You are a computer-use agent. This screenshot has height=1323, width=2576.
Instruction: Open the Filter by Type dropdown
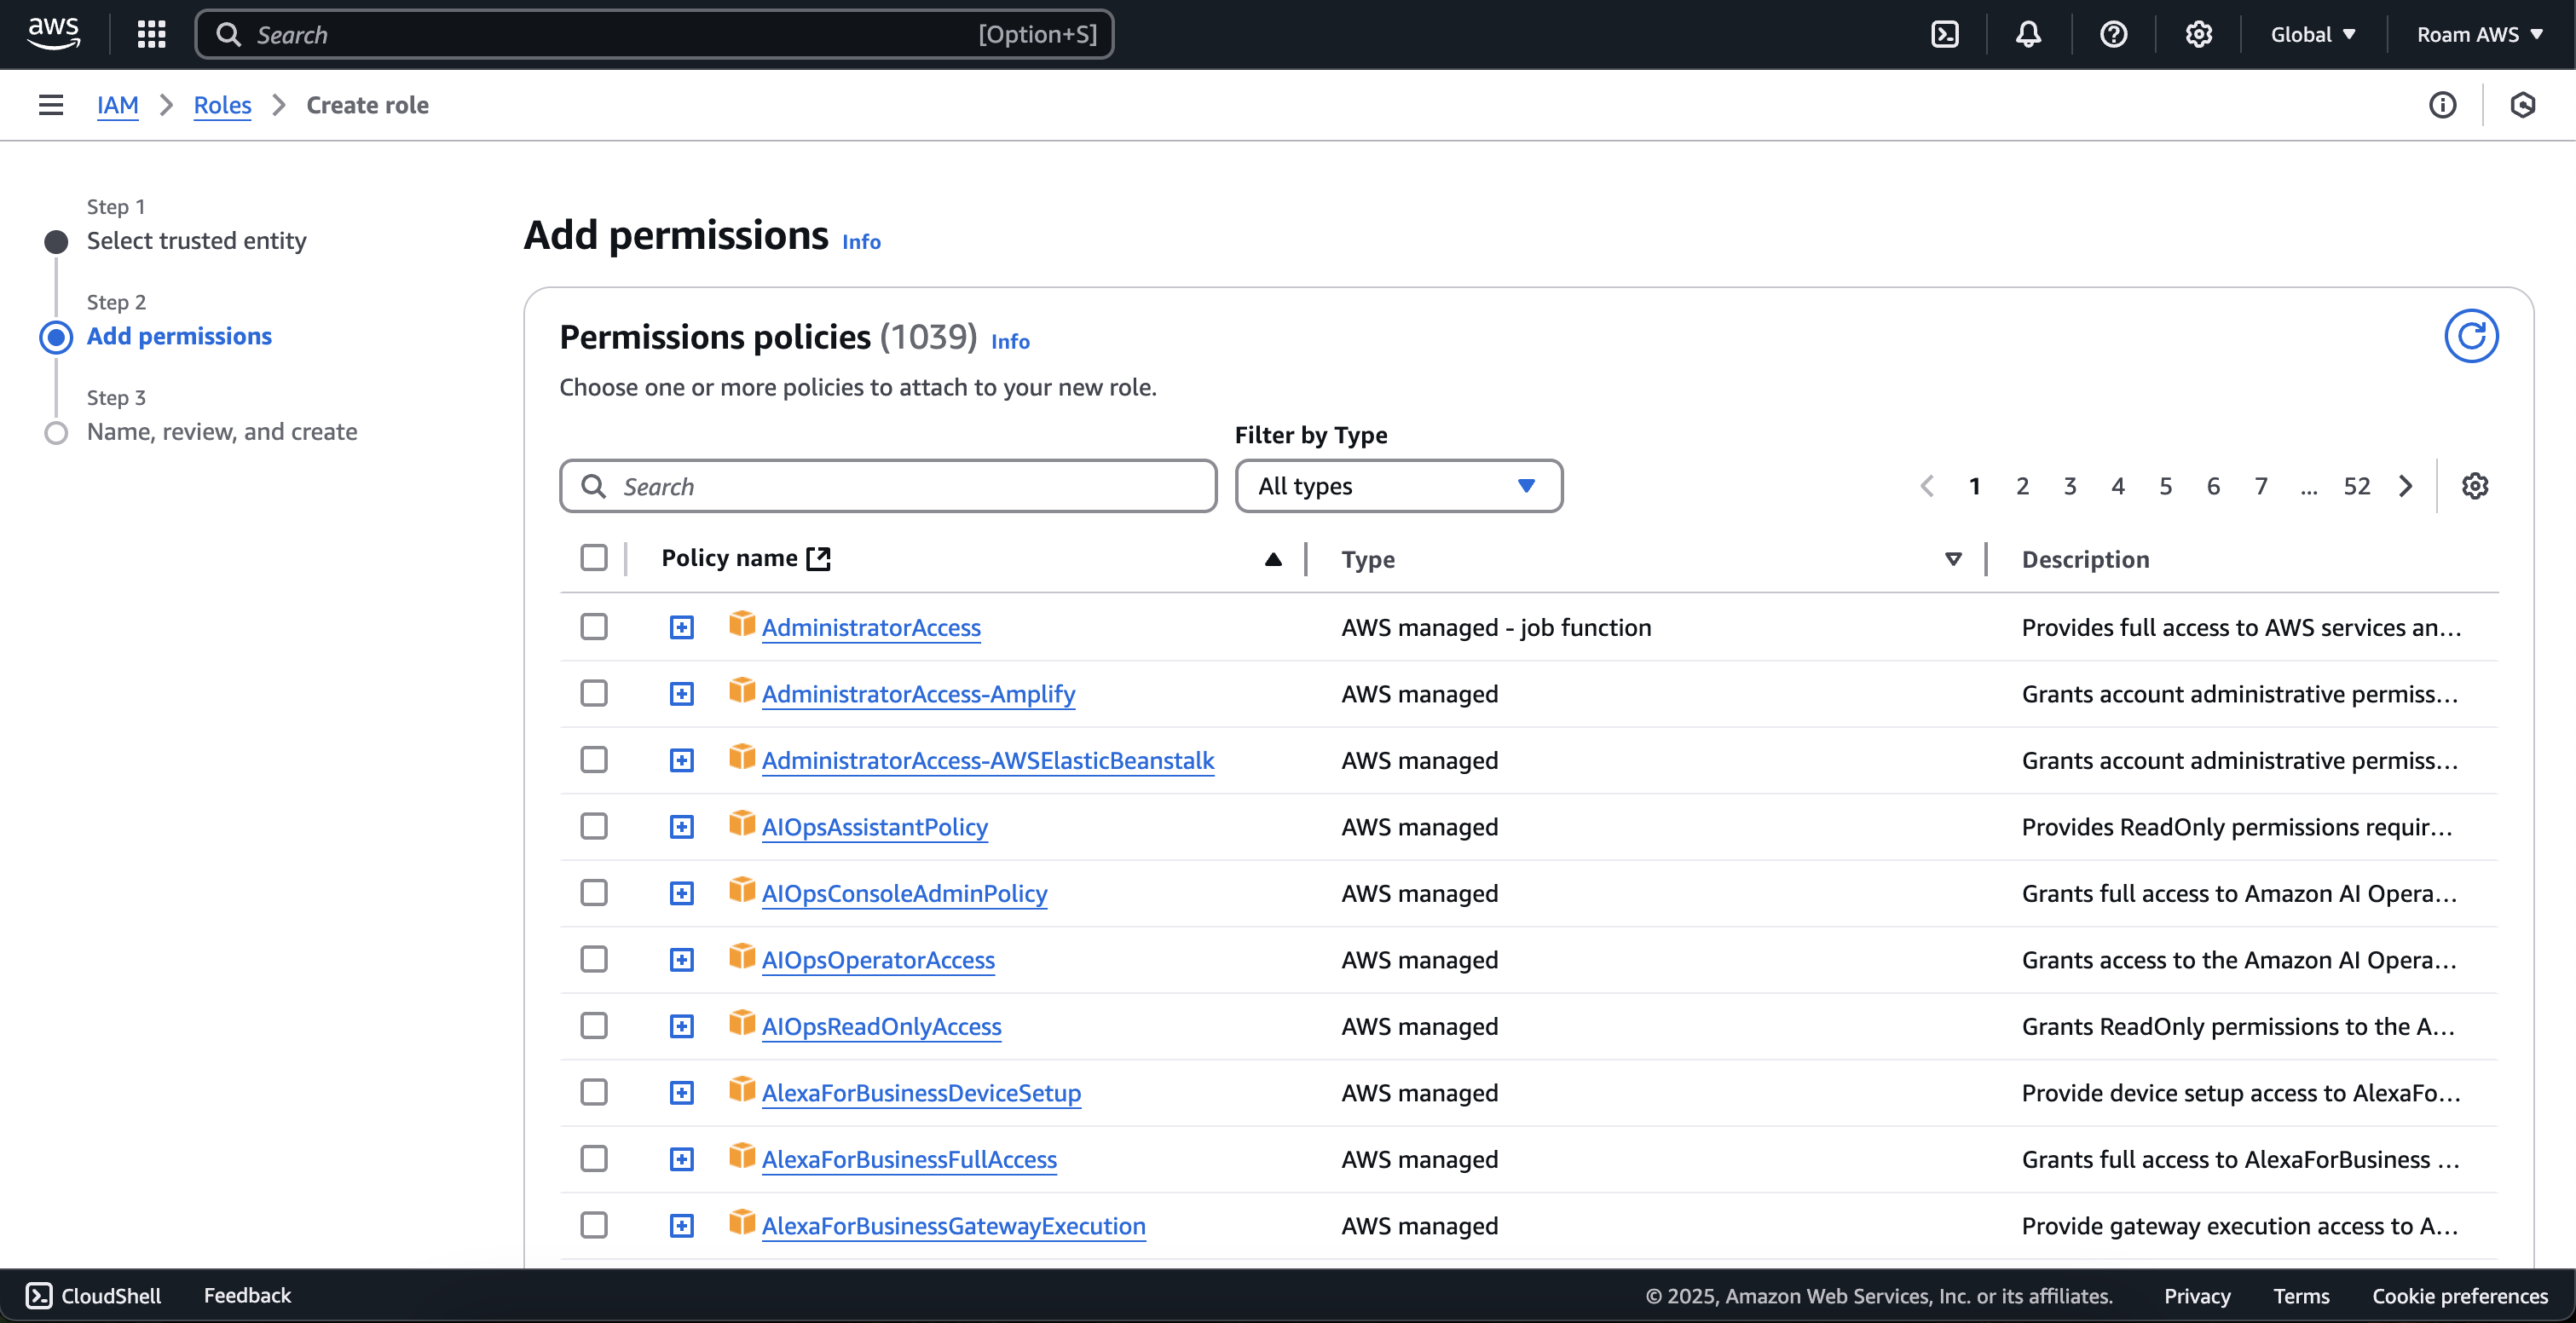[x=1398, y=486]
